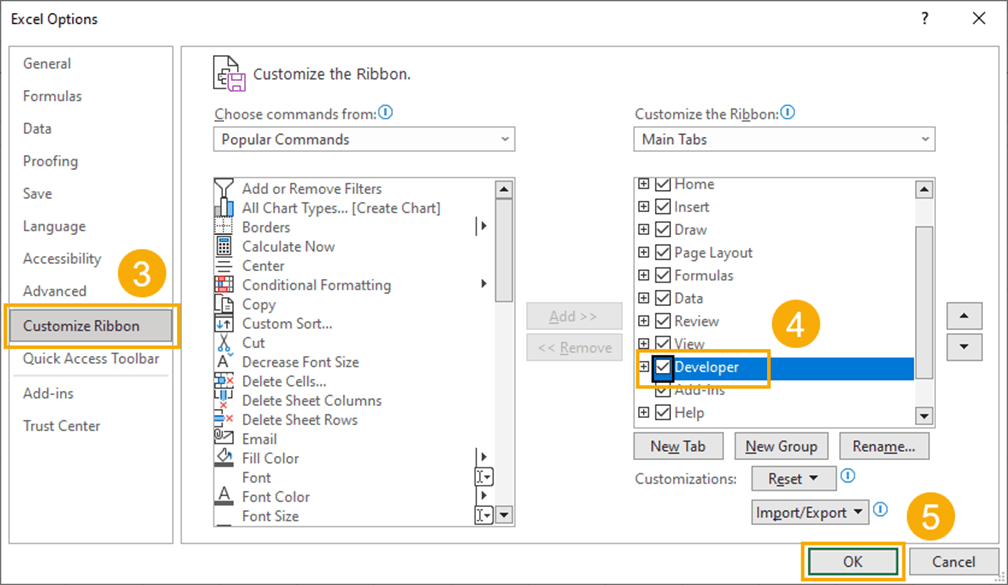Click the ribbon tabs list scrollbar thumb
Image resolution: width=1008 pixels, height=585 pixels.
924,302
